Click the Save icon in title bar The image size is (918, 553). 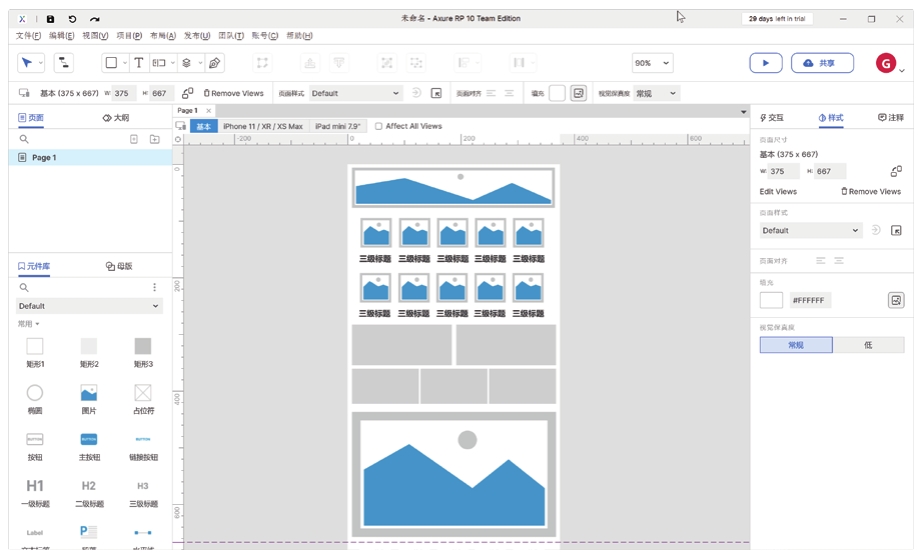[x=50, y=19]
